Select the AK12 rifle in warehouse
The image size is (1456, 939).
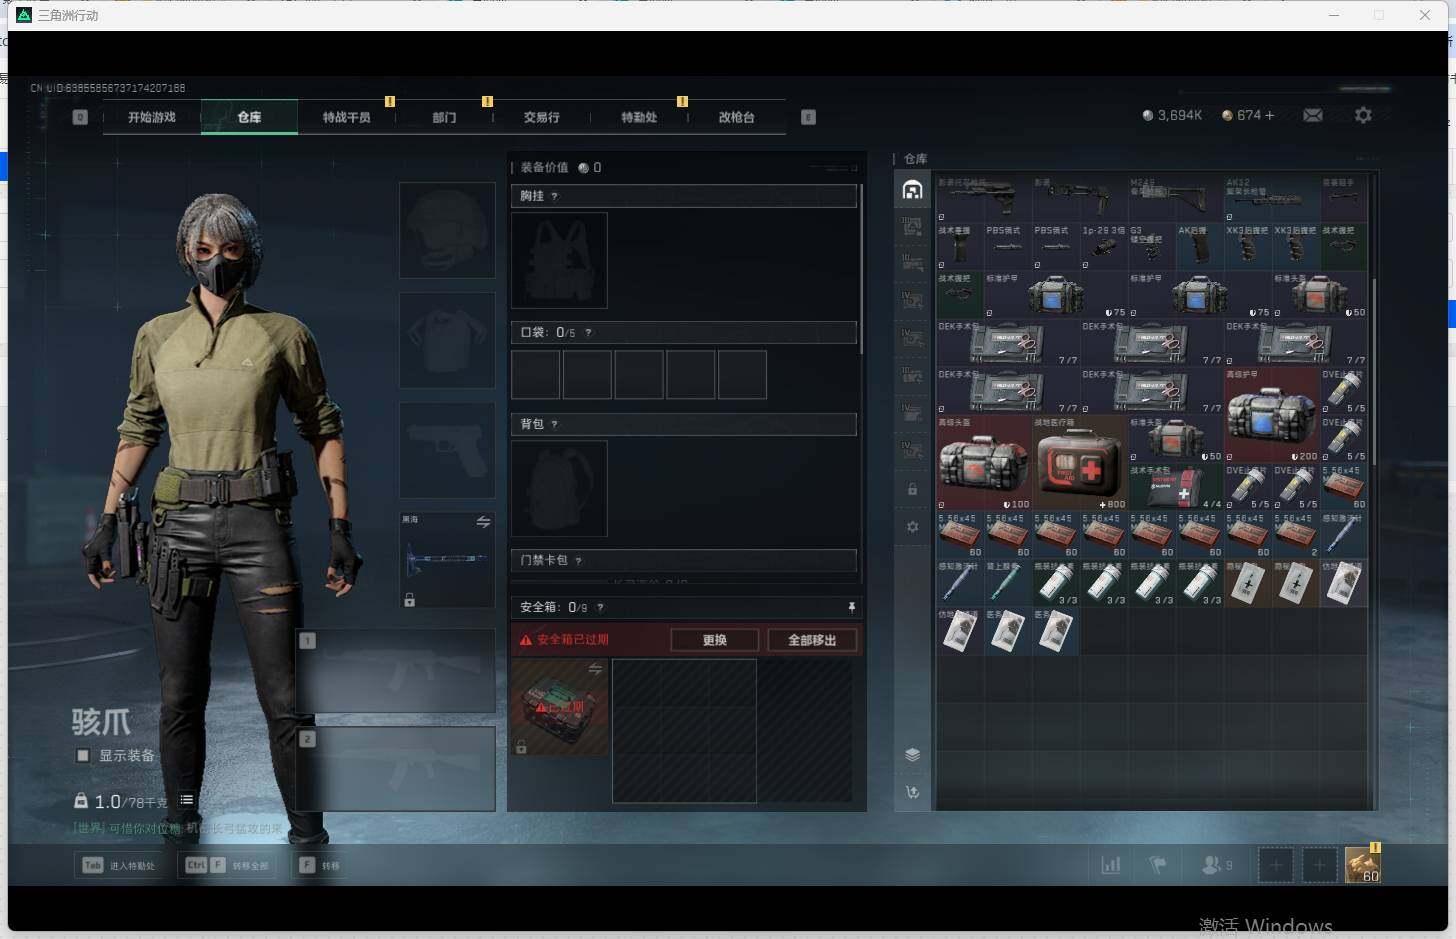click(1272, 198)
